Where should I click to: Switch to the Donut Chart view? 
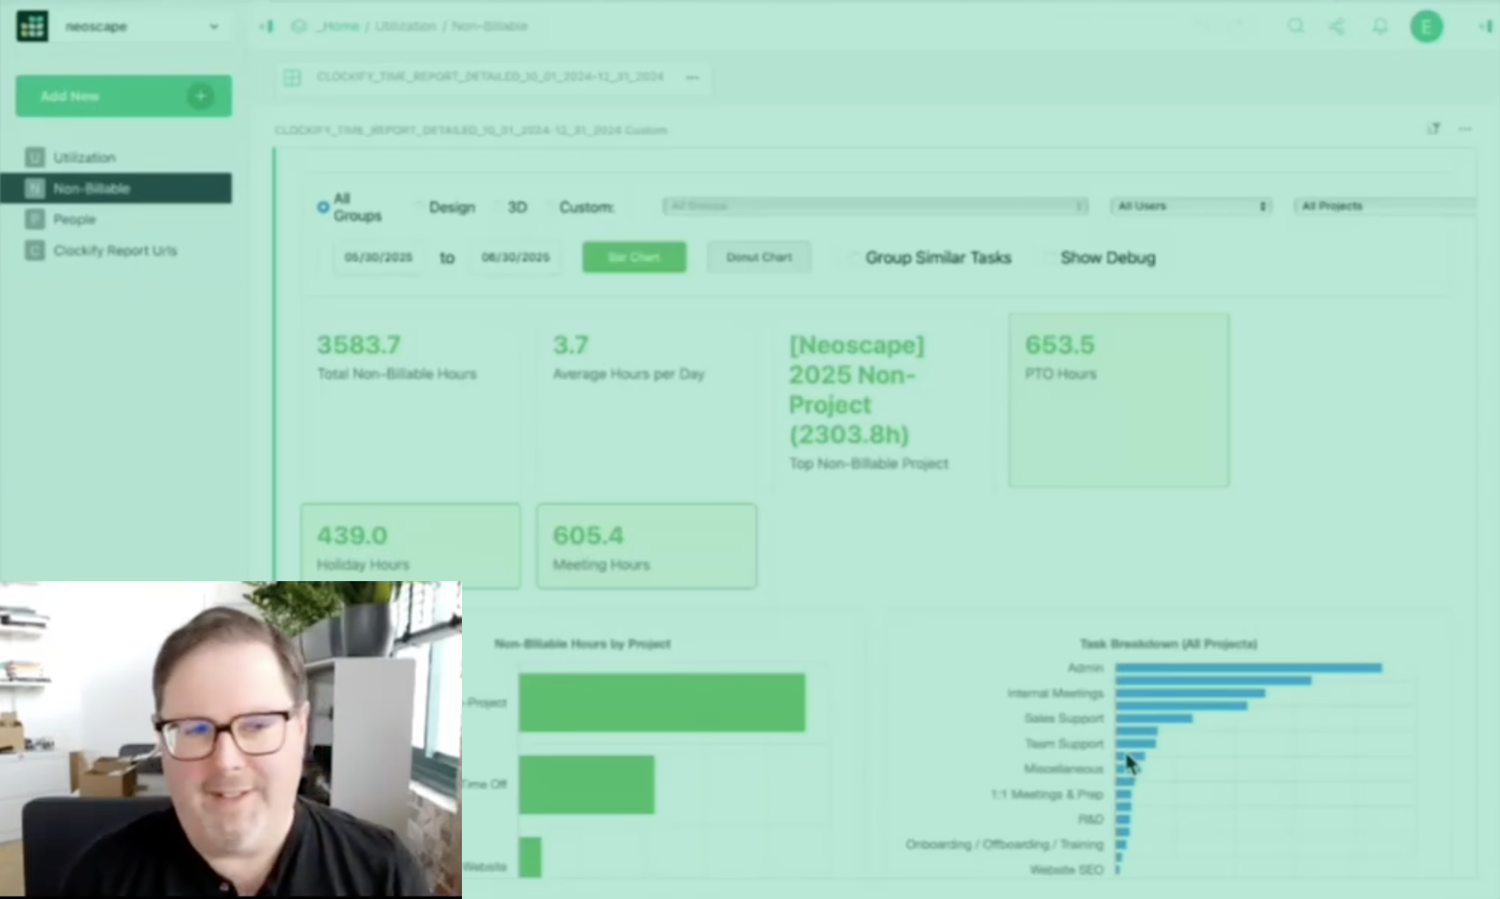point(758,257)
